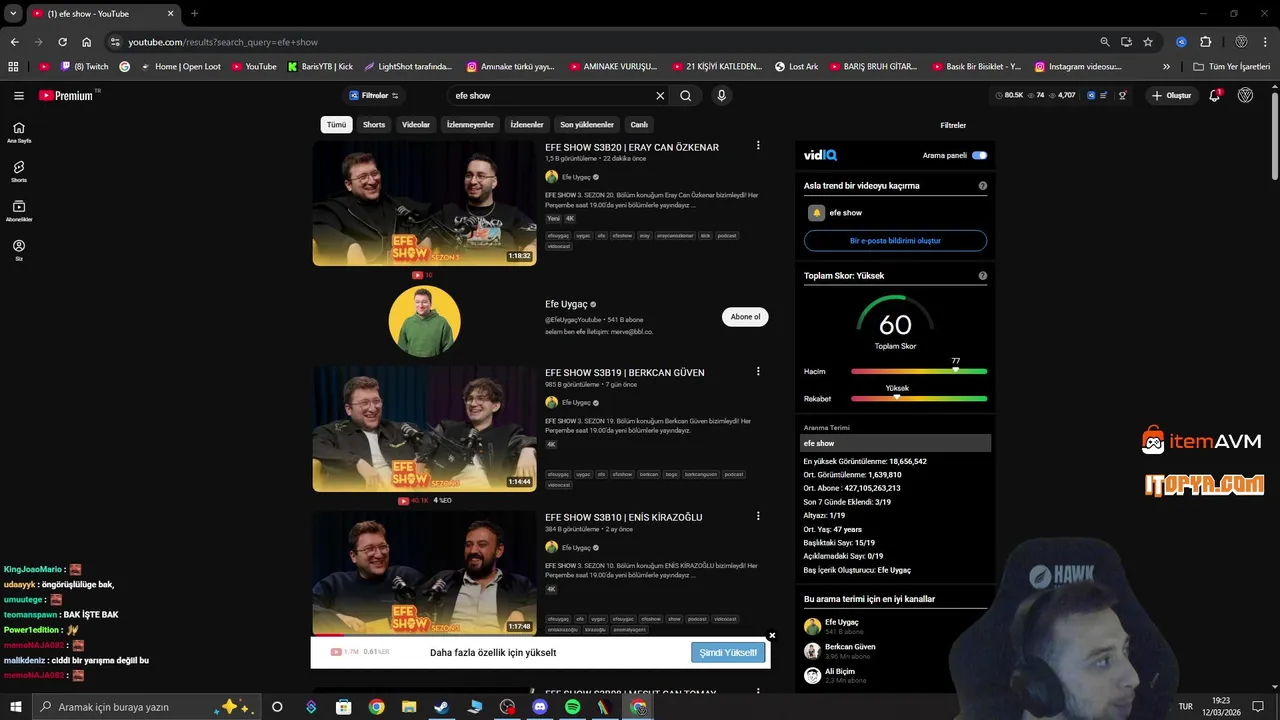Open Chrome extensions puzzle icon
Screen dimensions: 1280x720
click(x=1205, y=42)
